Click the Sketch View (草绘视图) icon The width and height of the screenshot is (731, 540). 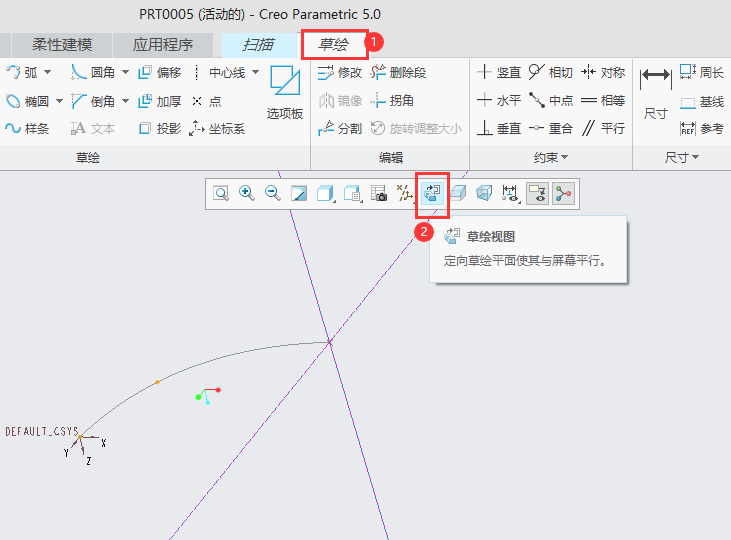click(x=432, y=194)
